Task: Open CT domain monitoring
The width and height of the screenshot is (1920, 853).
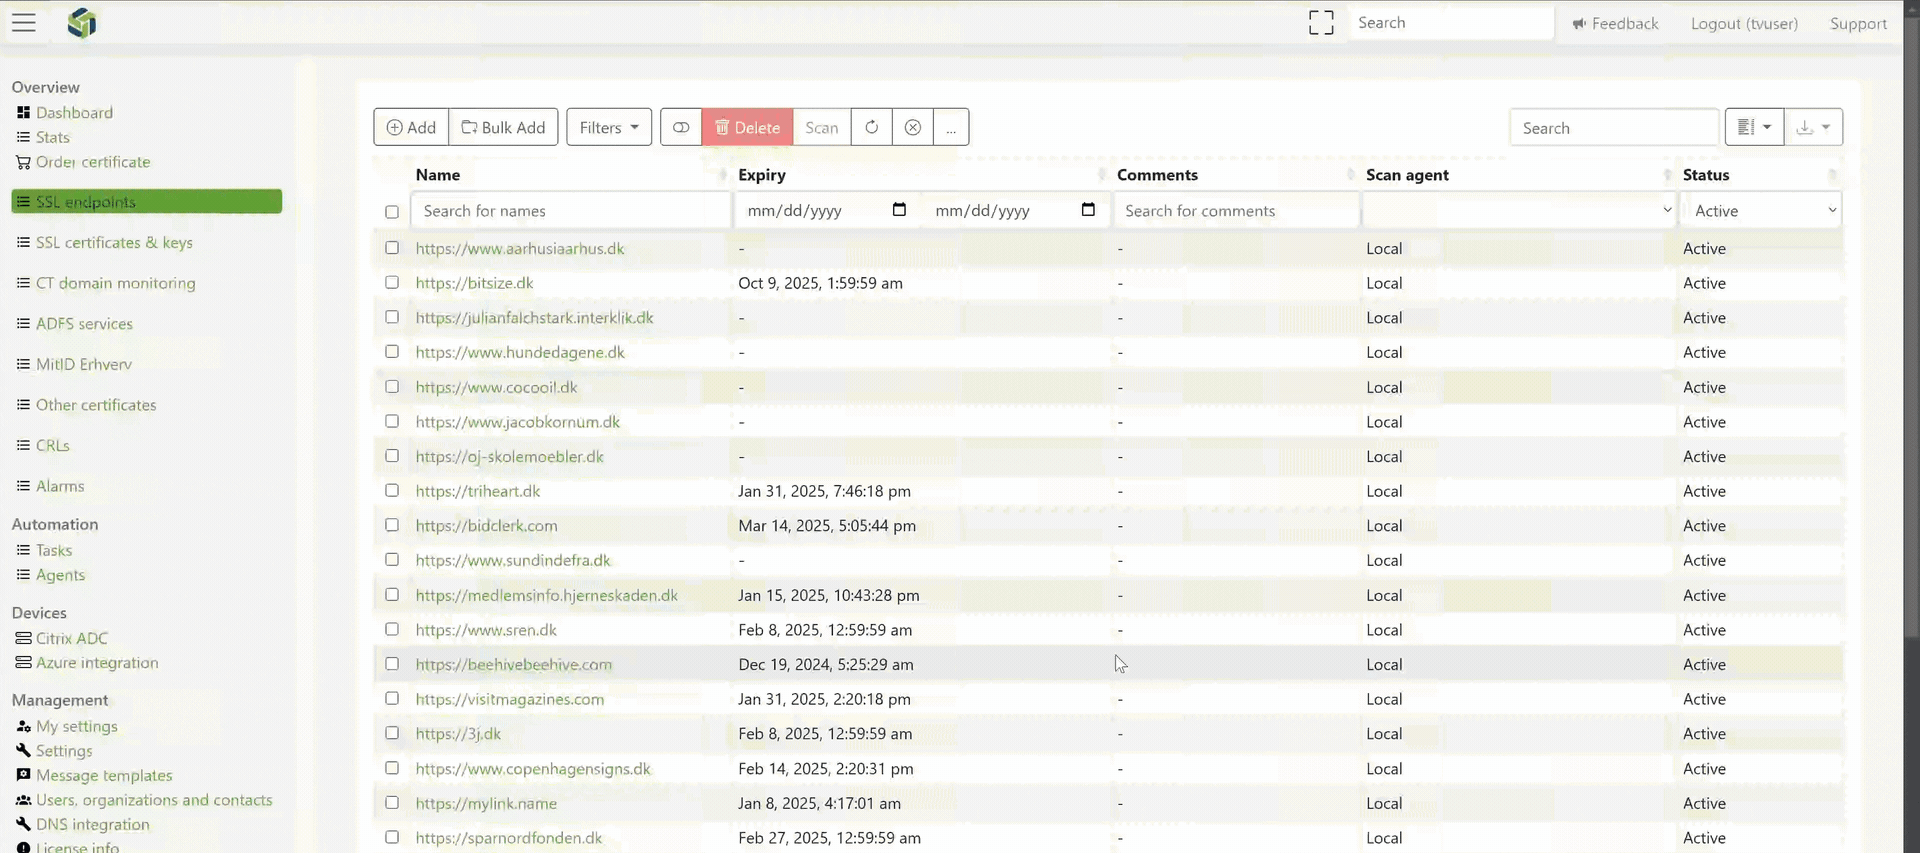Action: tap(106, 283)
